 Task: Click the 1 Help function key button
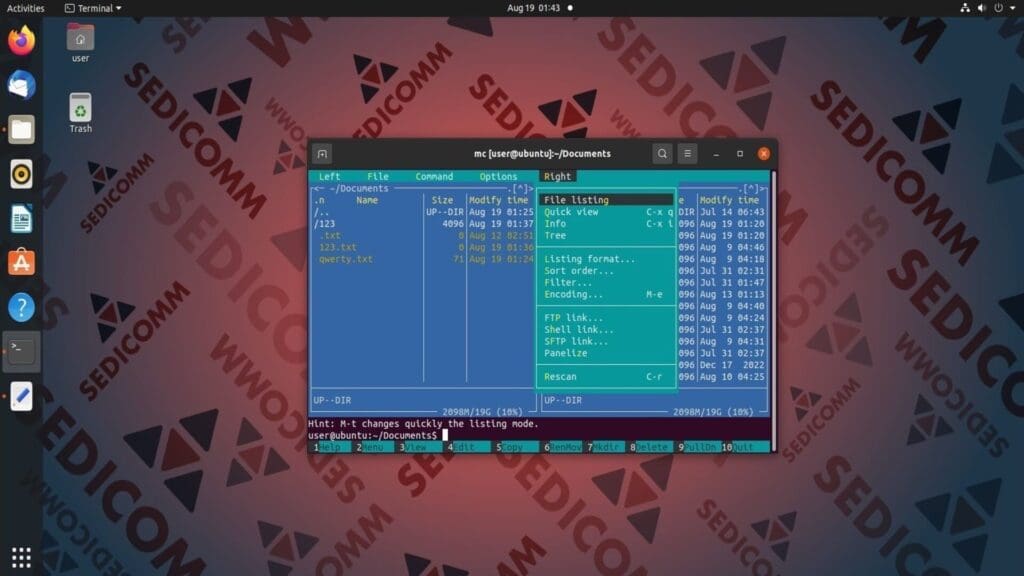[330, 447]
